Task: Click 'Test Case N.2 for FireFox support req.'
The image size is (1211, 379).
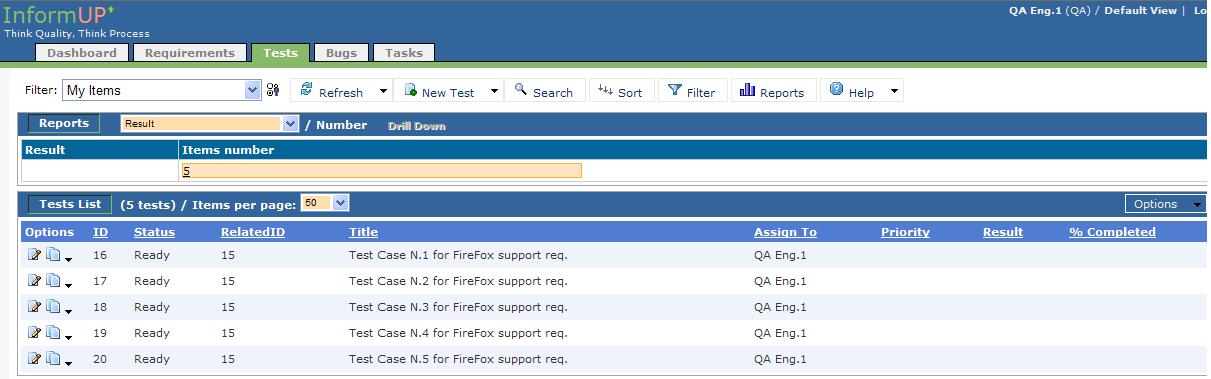Action: pos(458,281)
